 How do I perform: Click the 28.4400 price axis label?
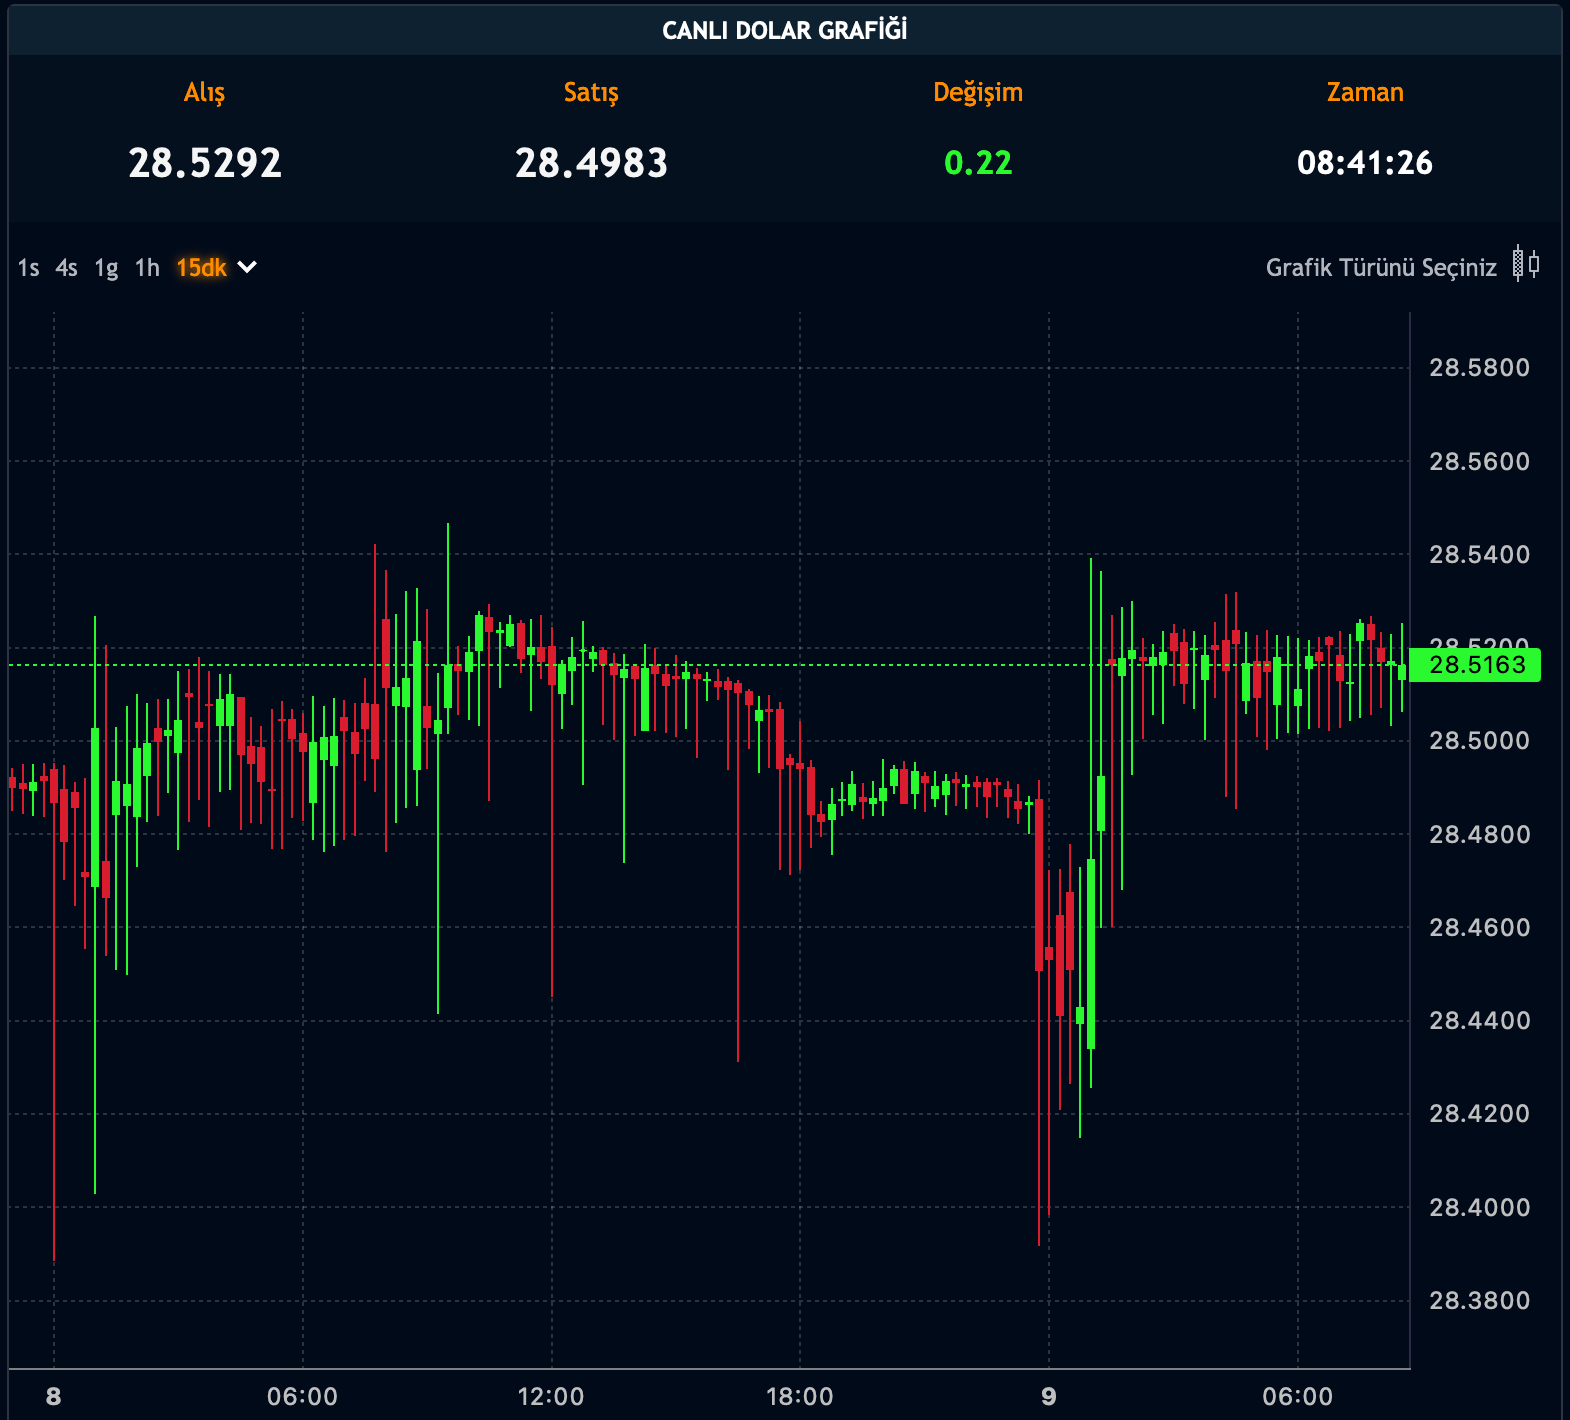1479,1020
